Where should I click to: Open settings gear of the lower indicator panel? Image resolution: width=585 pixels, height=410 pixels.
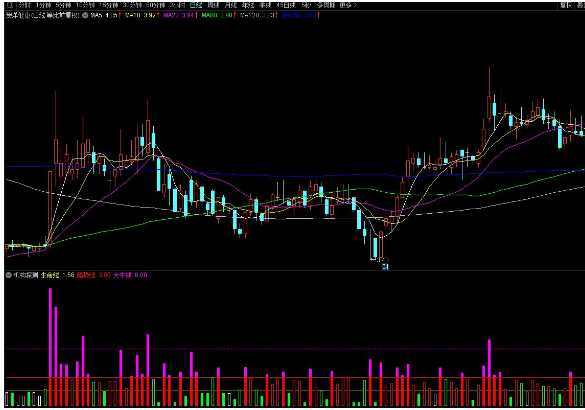pyautogui.click(x=9, y=275)
